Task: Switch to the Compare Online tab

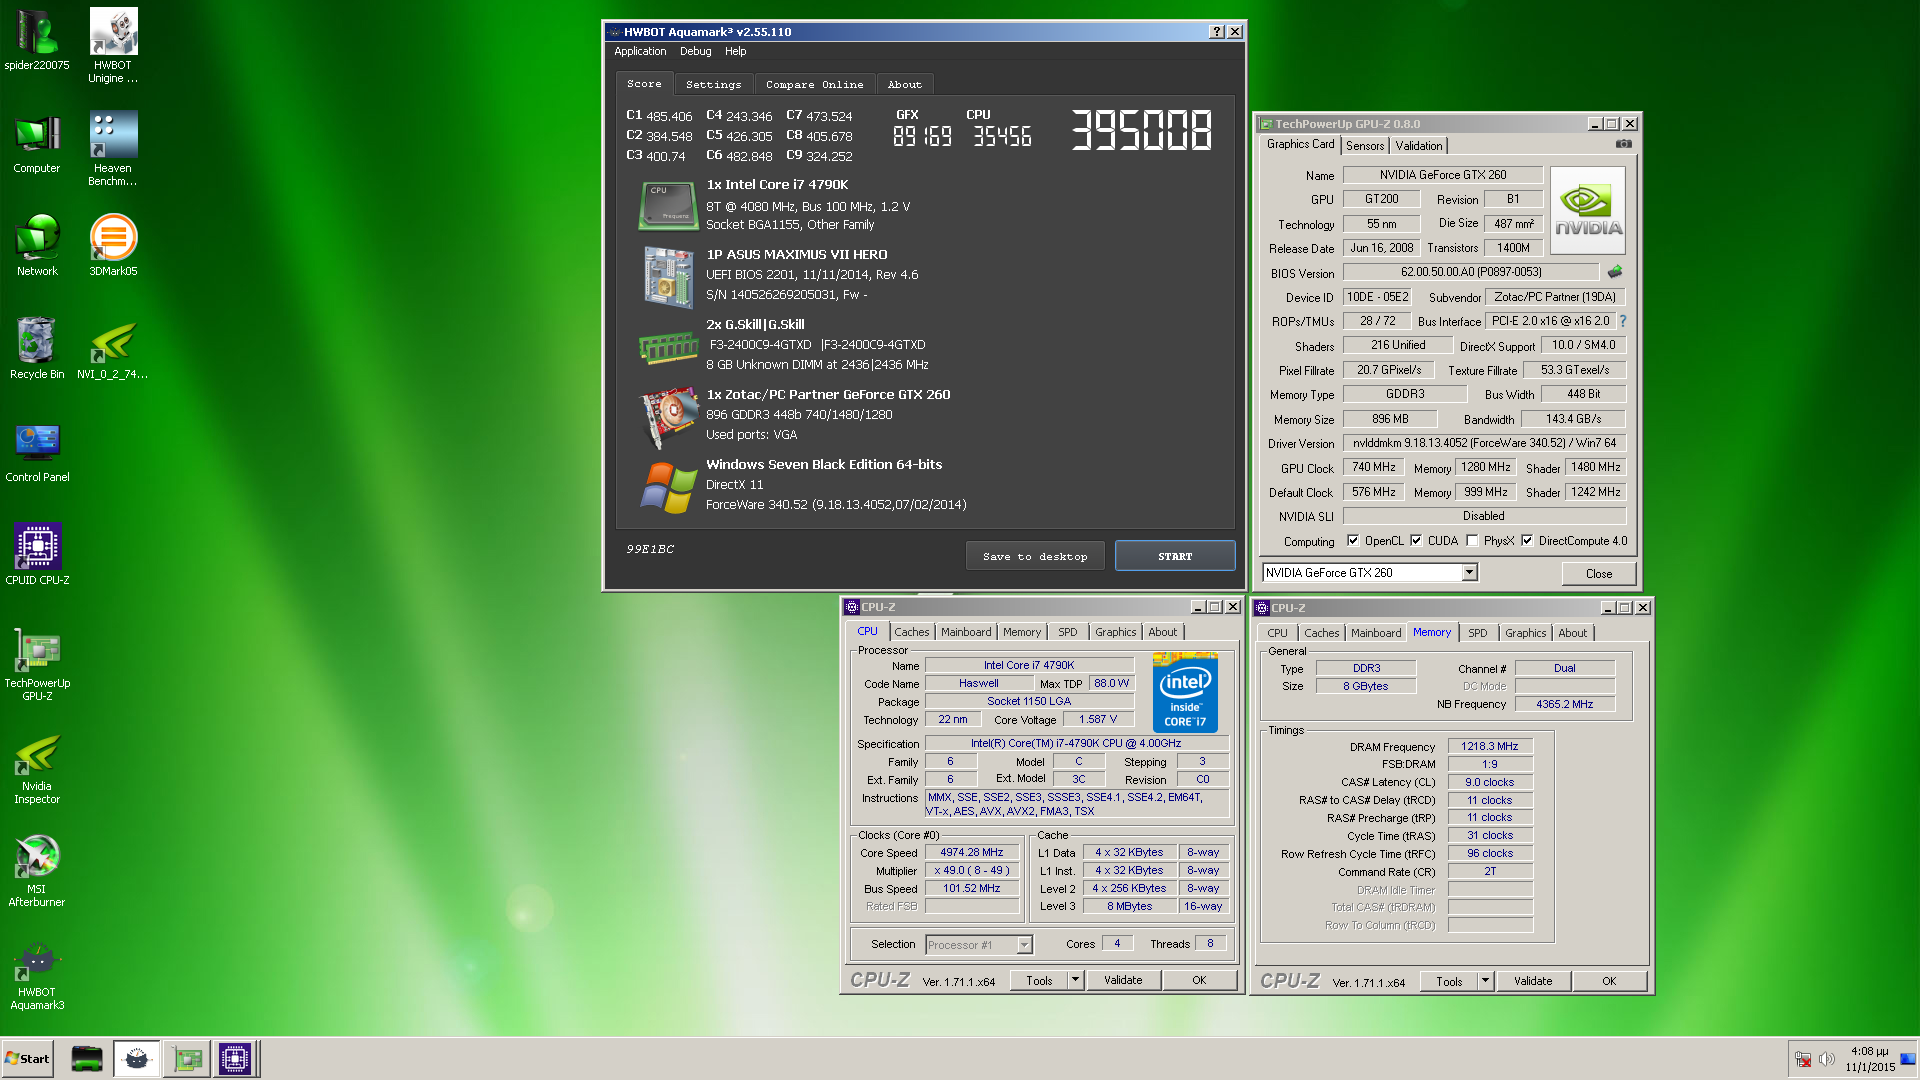Action: click(x=814, y=85)
